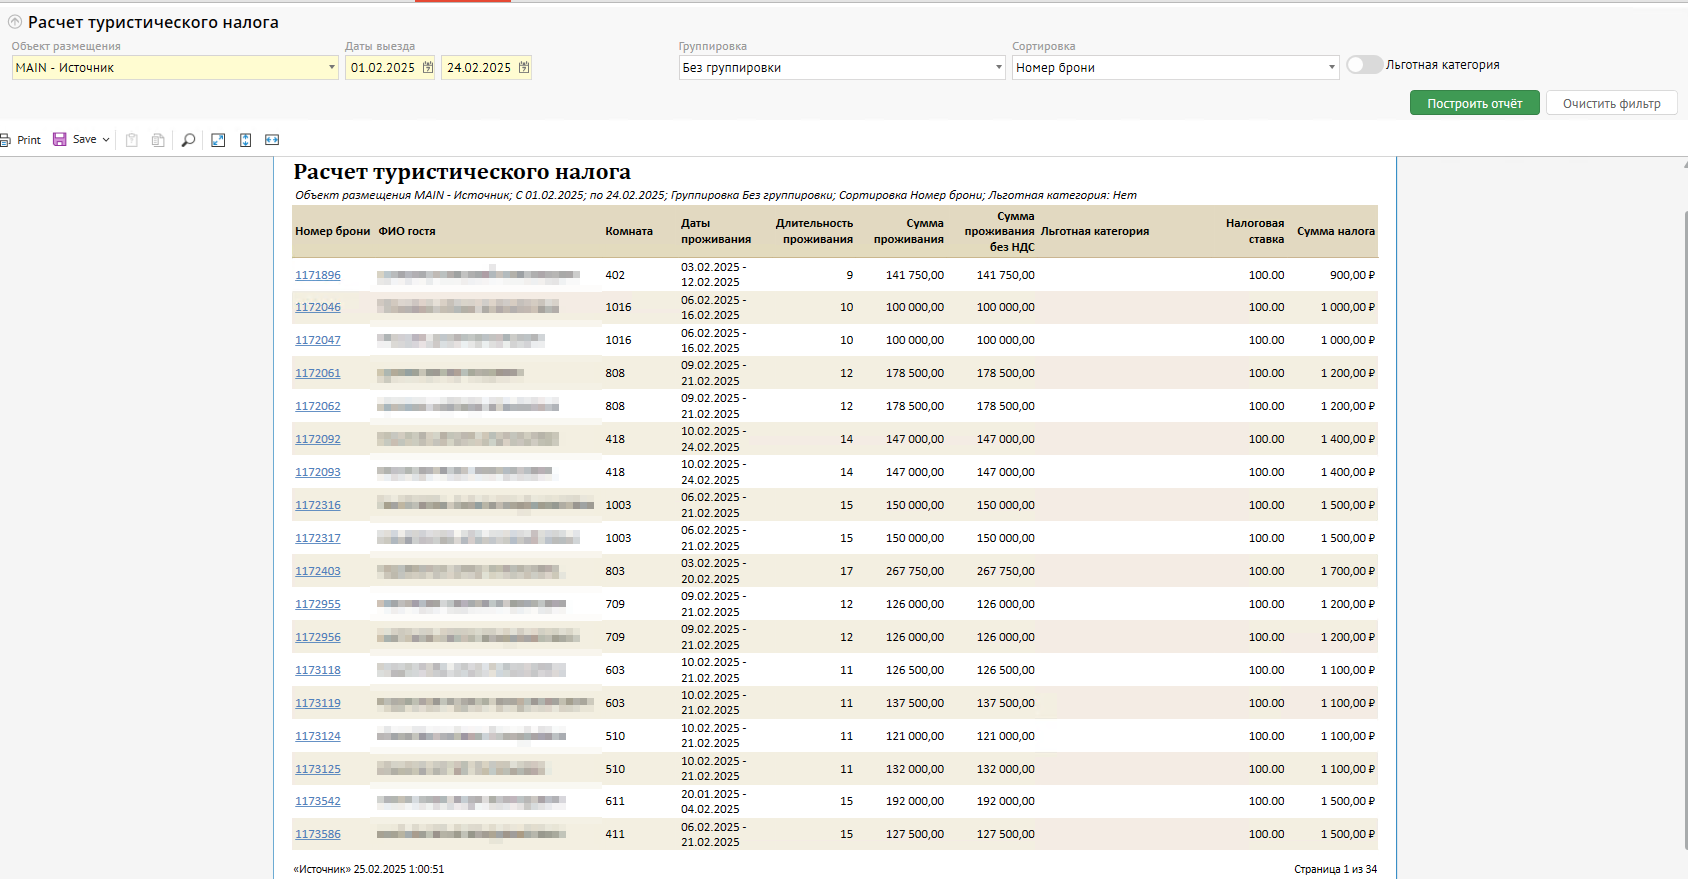This screenshot has width=1688, height=879.
Task: Click the end date field 24.02.2025
Action: [478, 68]
